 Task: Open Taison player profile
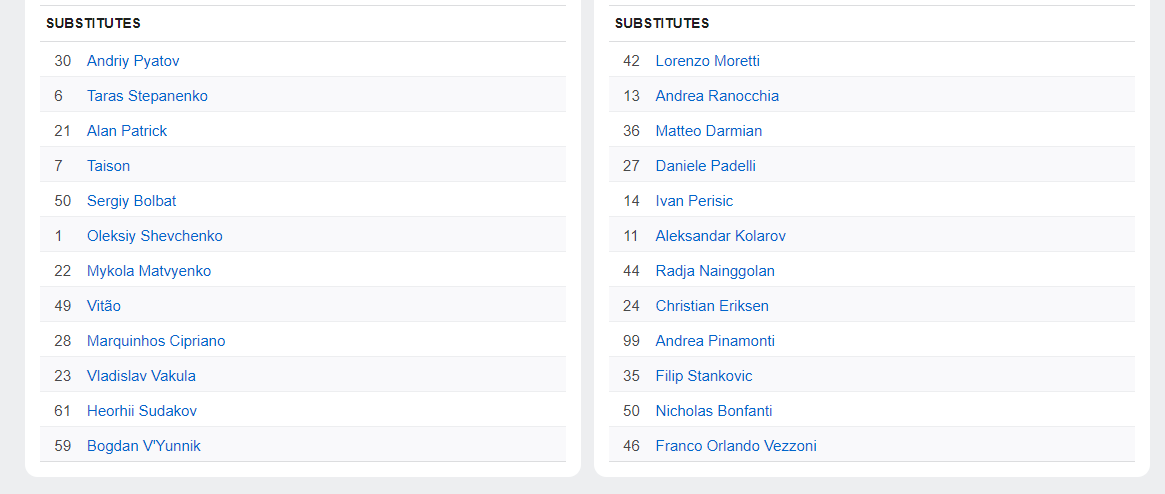(108, 166)
